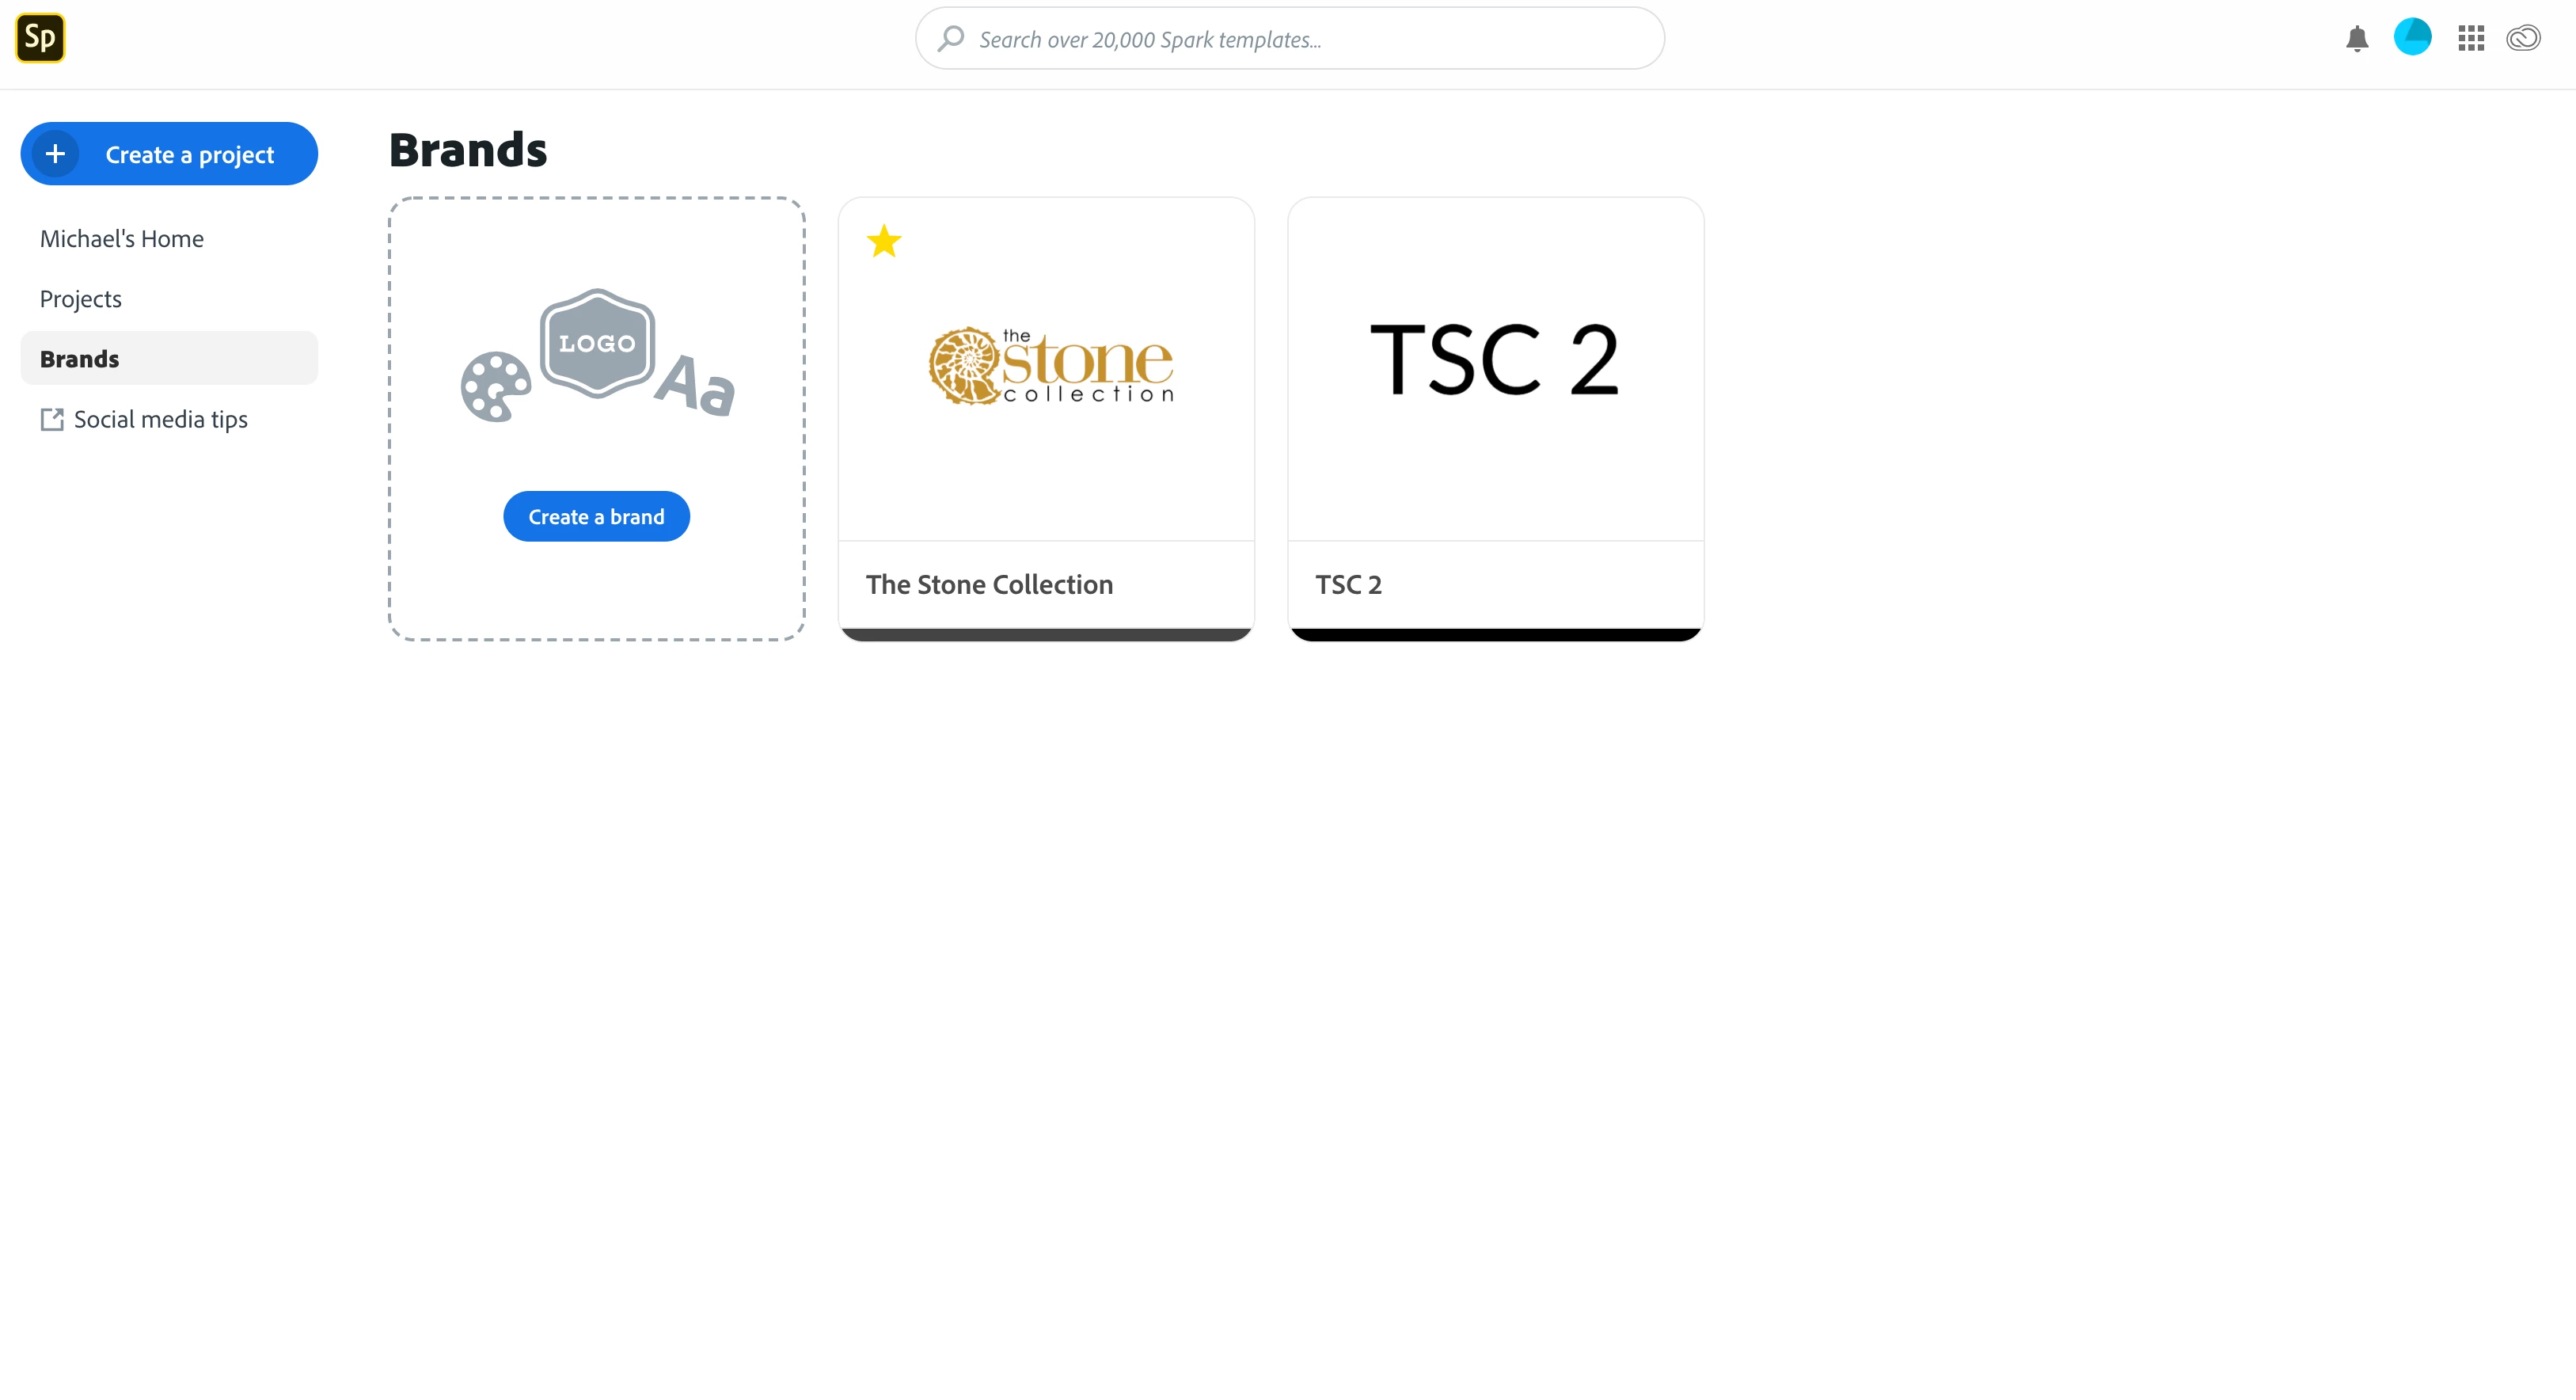Click the palette placeholder icon

coord(495,386)
